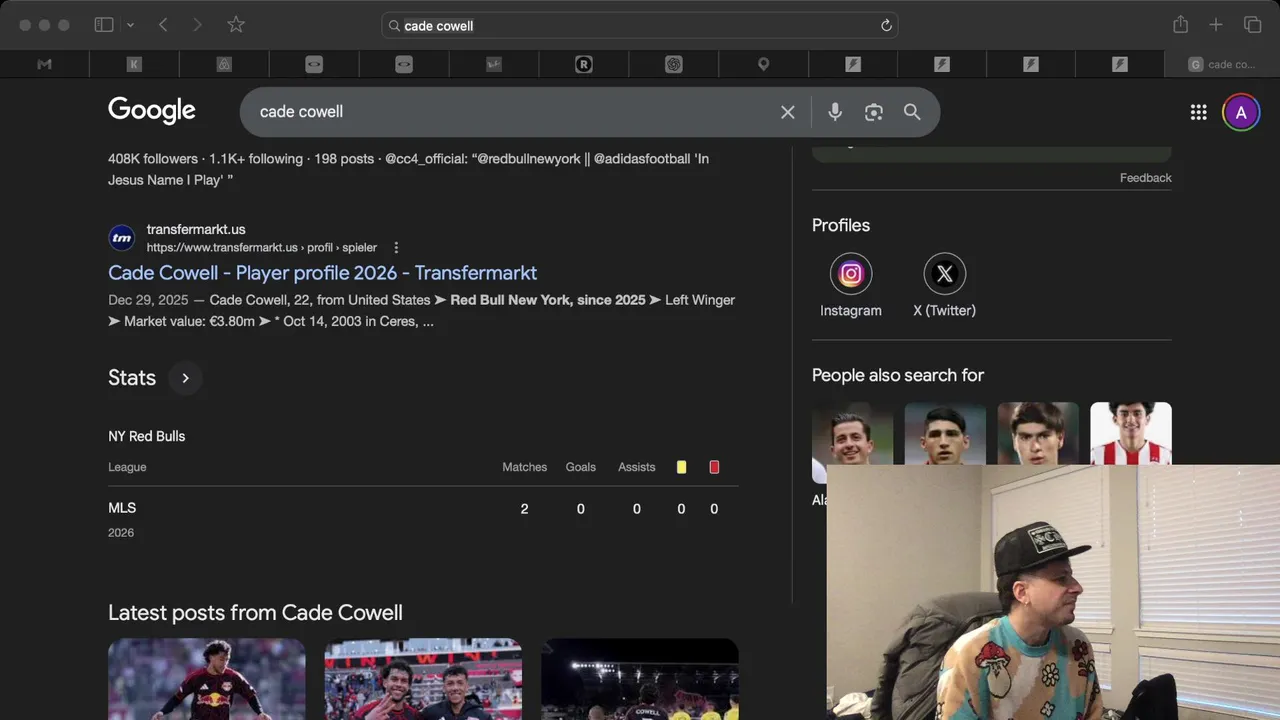Viewport: 1280px width, 720px height.
Task: Switch to the Gmail pinned tab
Action: click(x=44, y=64)
